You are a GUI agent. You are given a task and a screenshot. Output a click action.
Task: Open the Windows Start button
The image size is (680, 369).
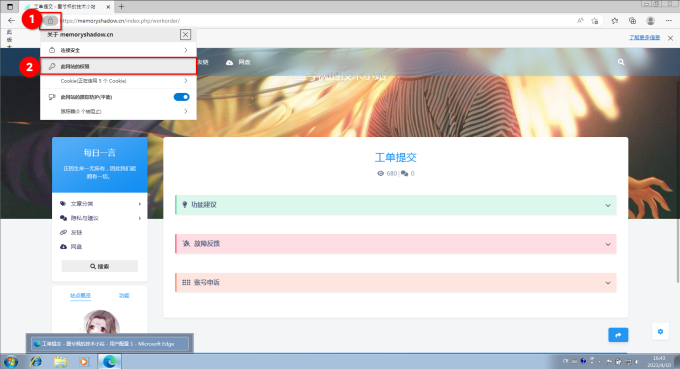[10, 361]
